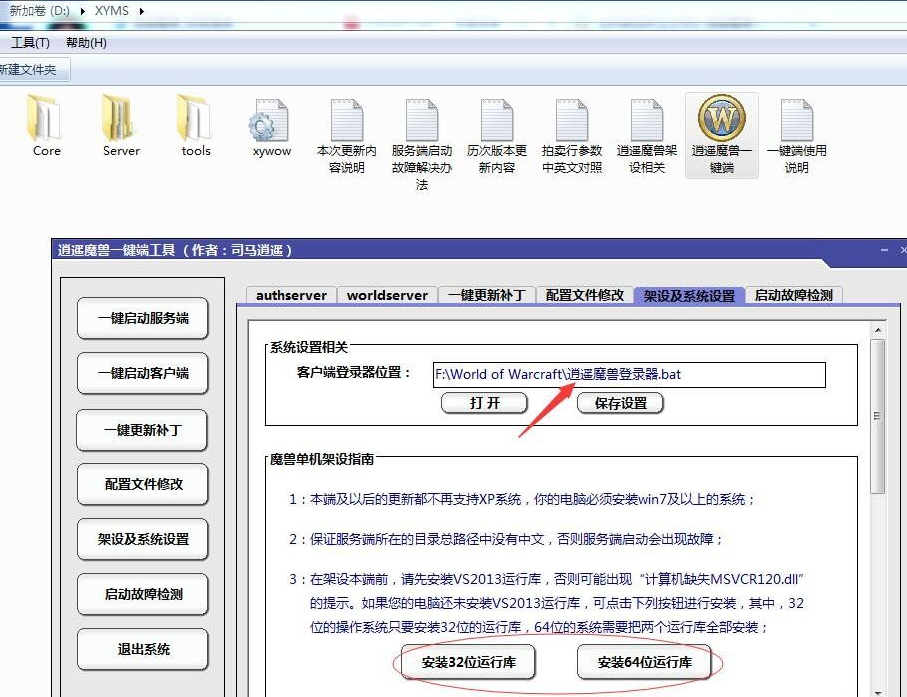Screen dimensions: 907x697
Task: Open the 服务端启动故障解决办法 document
Action: tap(421, 124)
